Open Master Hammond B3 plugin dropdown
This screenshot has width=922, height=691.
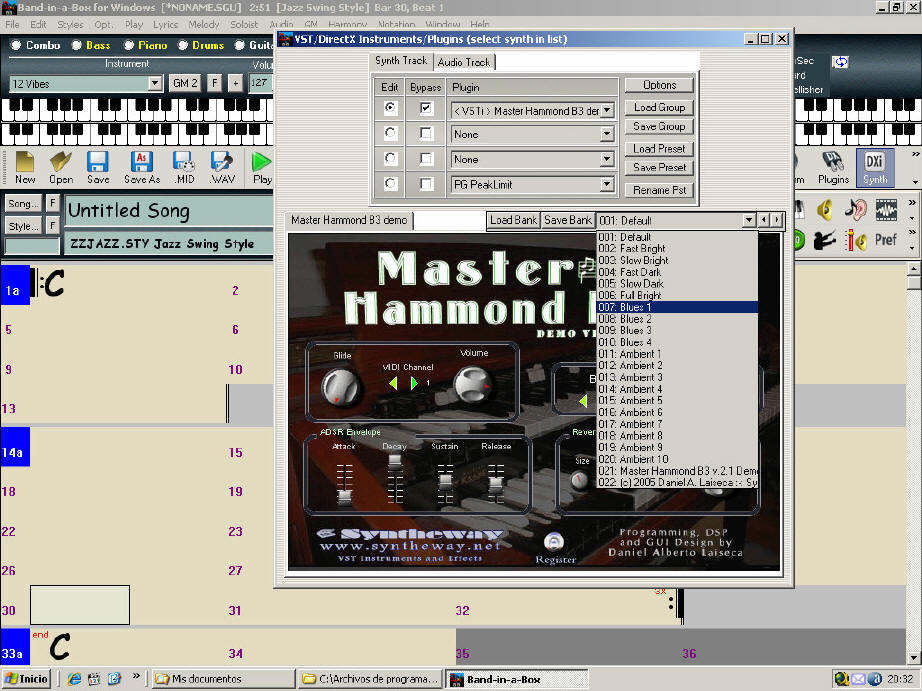pyautogui.click(x=607, y=110)
